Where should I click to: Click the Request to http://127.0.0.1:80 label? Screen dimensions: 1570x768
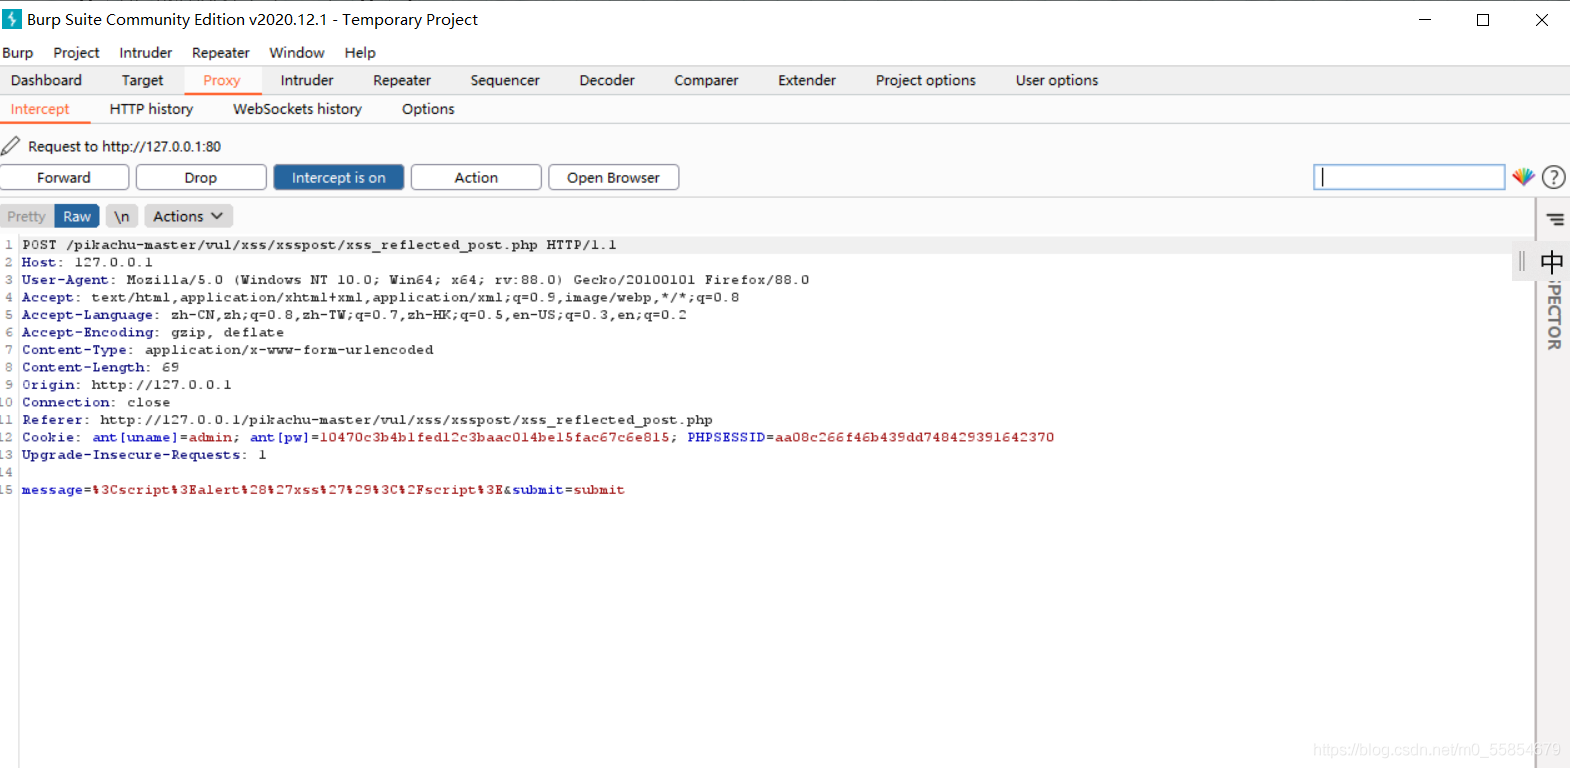point(125,146)
